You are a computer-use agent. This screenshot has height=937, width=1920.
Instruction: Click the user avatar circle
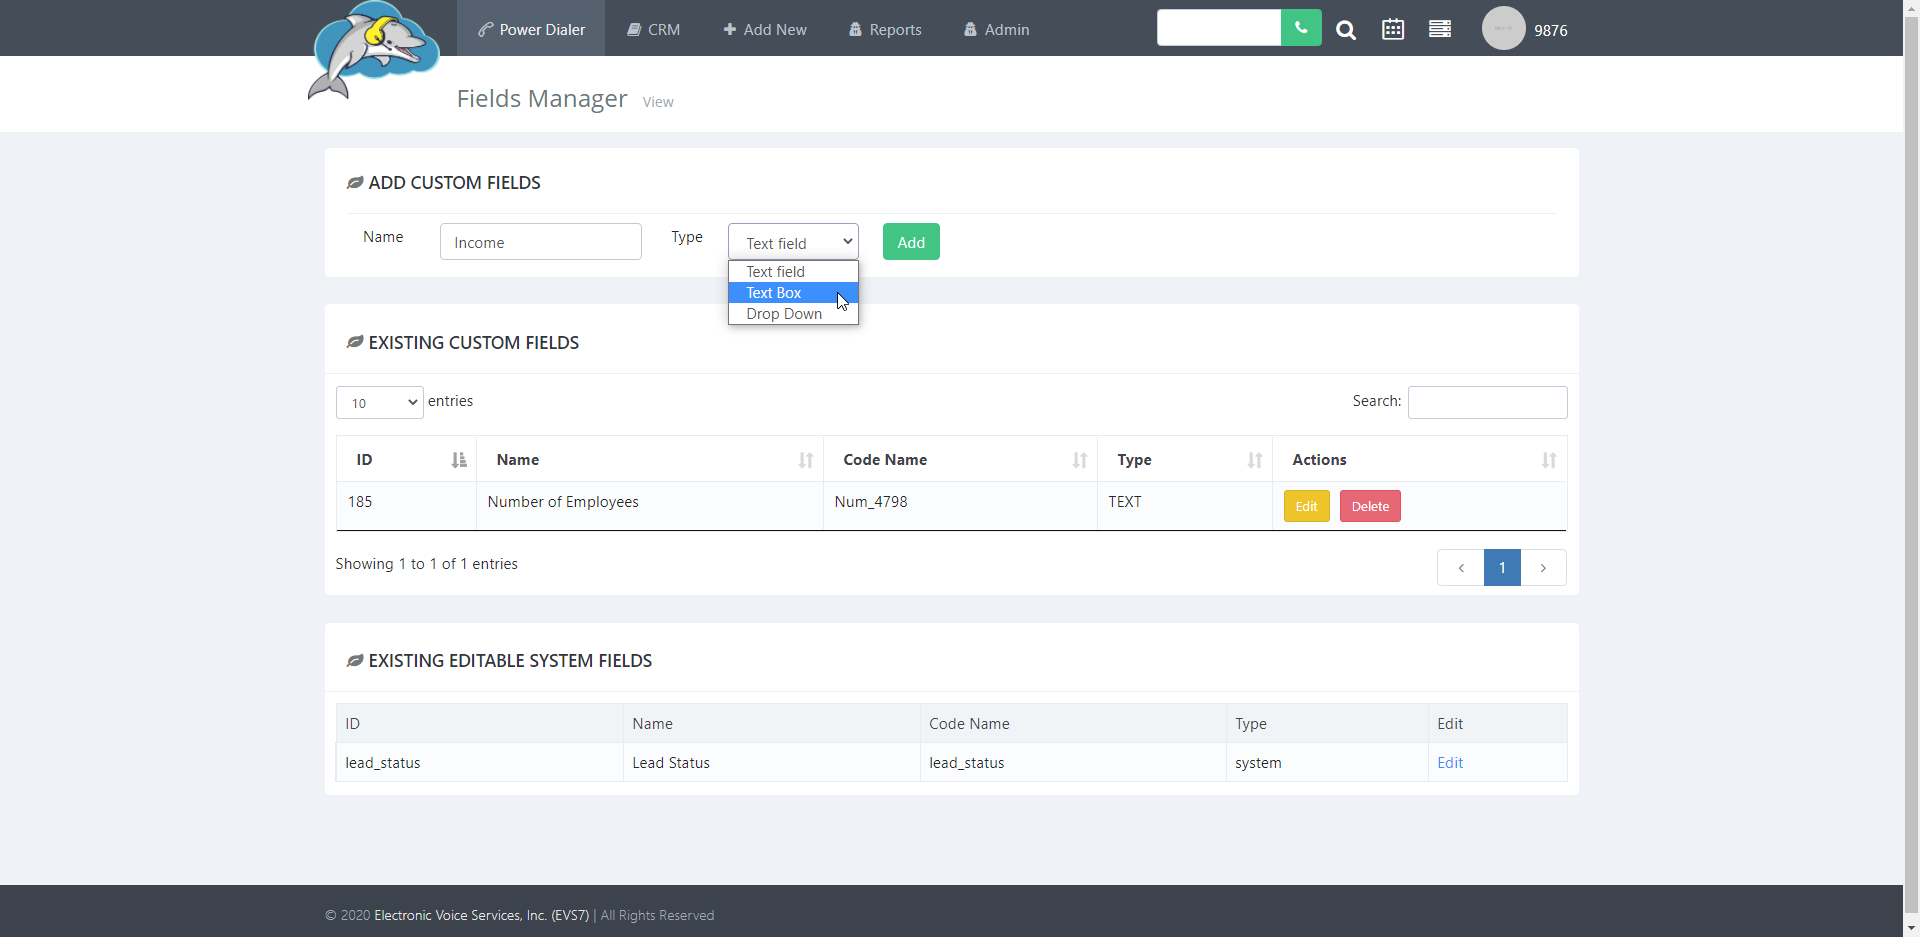click(1503, 28)
